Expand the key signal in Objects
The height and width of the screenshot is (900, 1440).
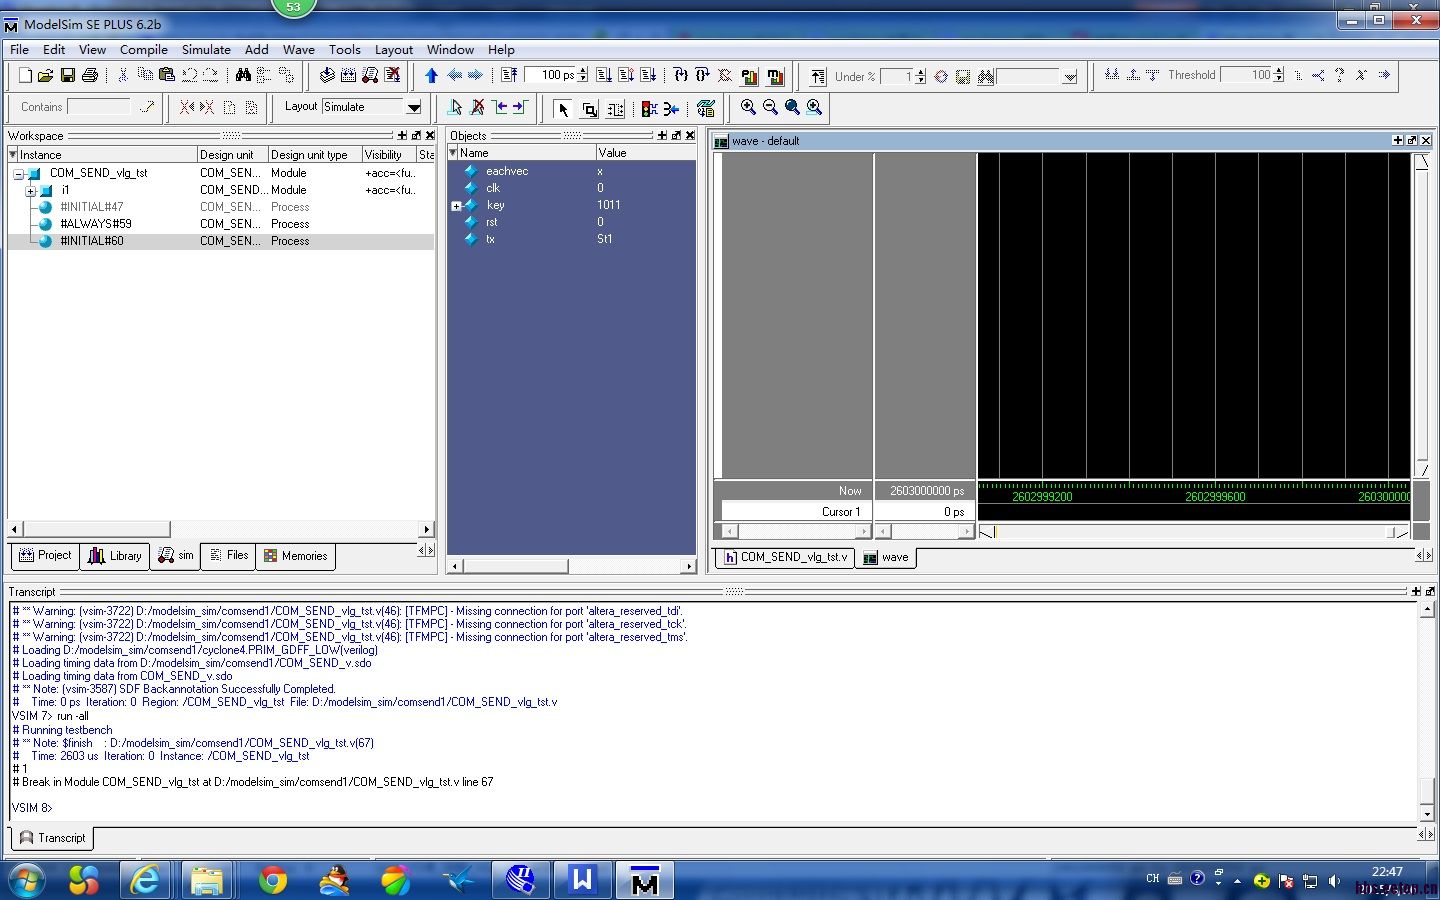(456, 206)
